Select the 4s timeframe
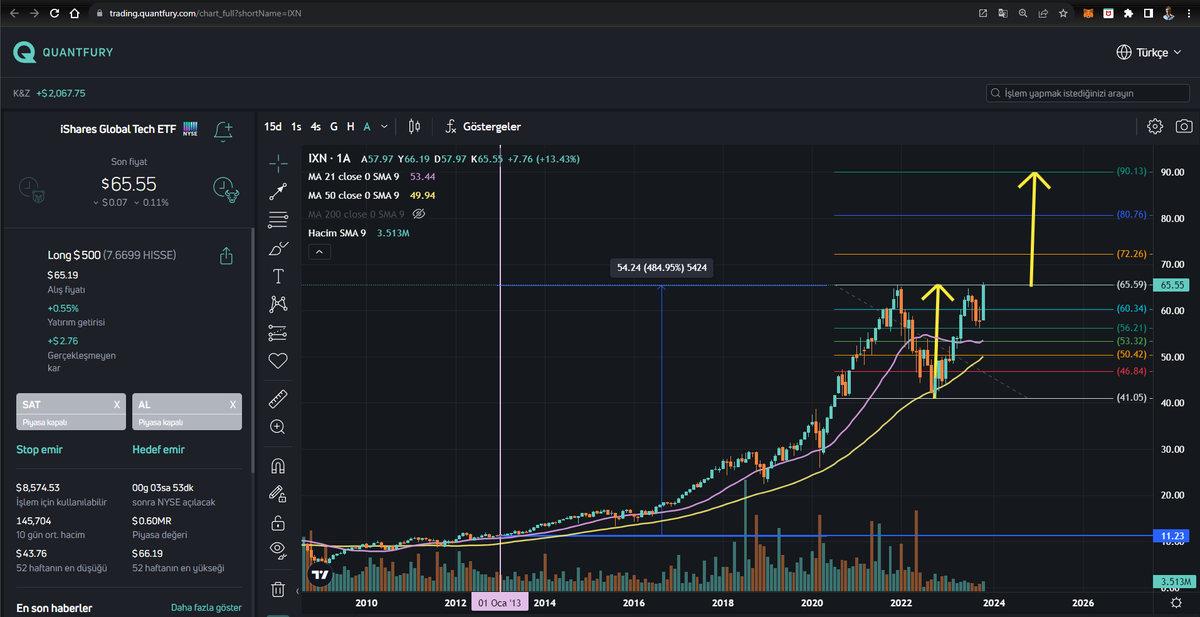 [x=316, y=127]
